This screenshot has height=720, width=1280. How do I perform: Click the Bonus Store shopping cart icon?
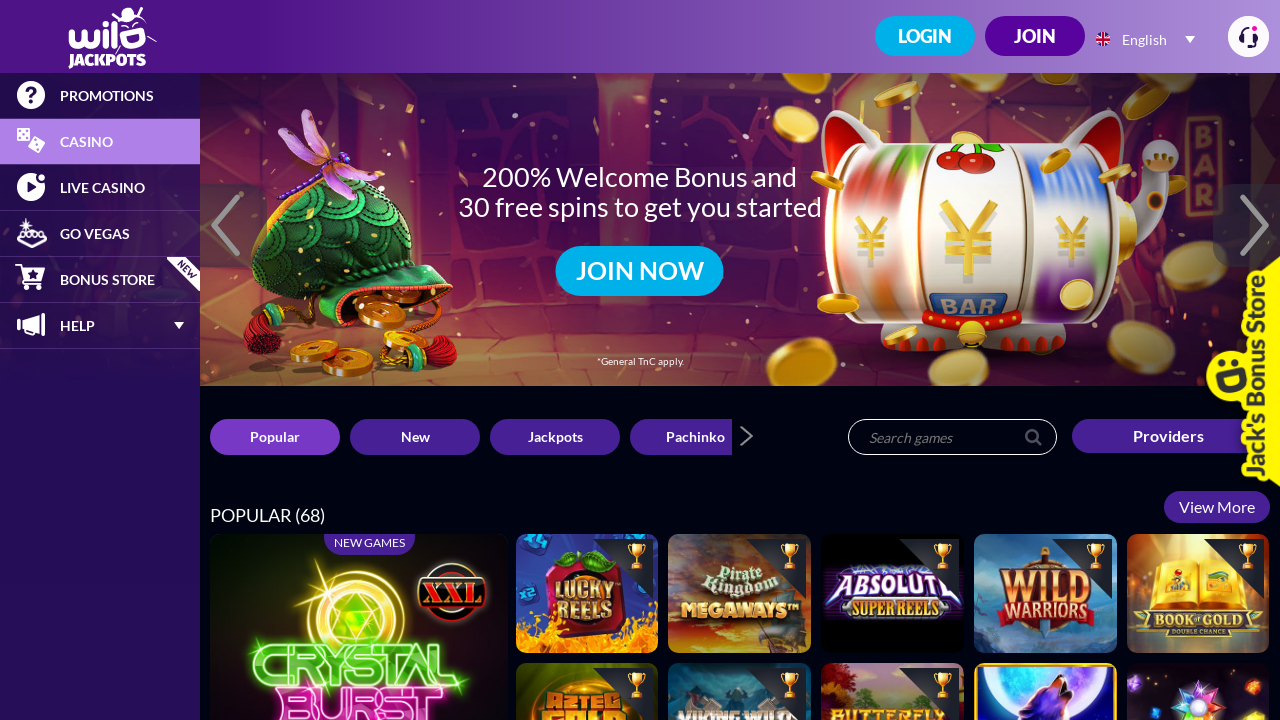tap(30, 279)
